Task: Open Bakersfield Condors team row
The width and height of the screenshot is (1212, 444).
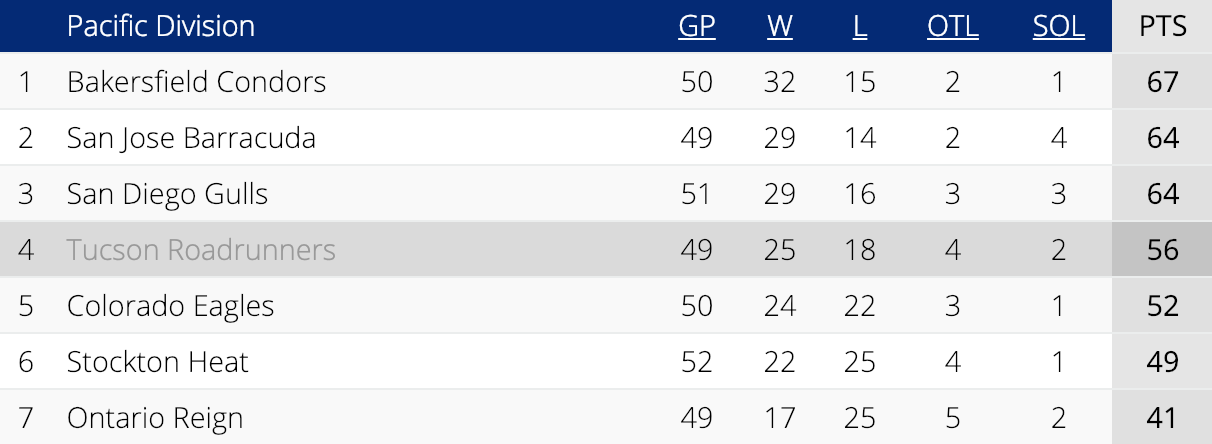Action: tap(606, 81)
